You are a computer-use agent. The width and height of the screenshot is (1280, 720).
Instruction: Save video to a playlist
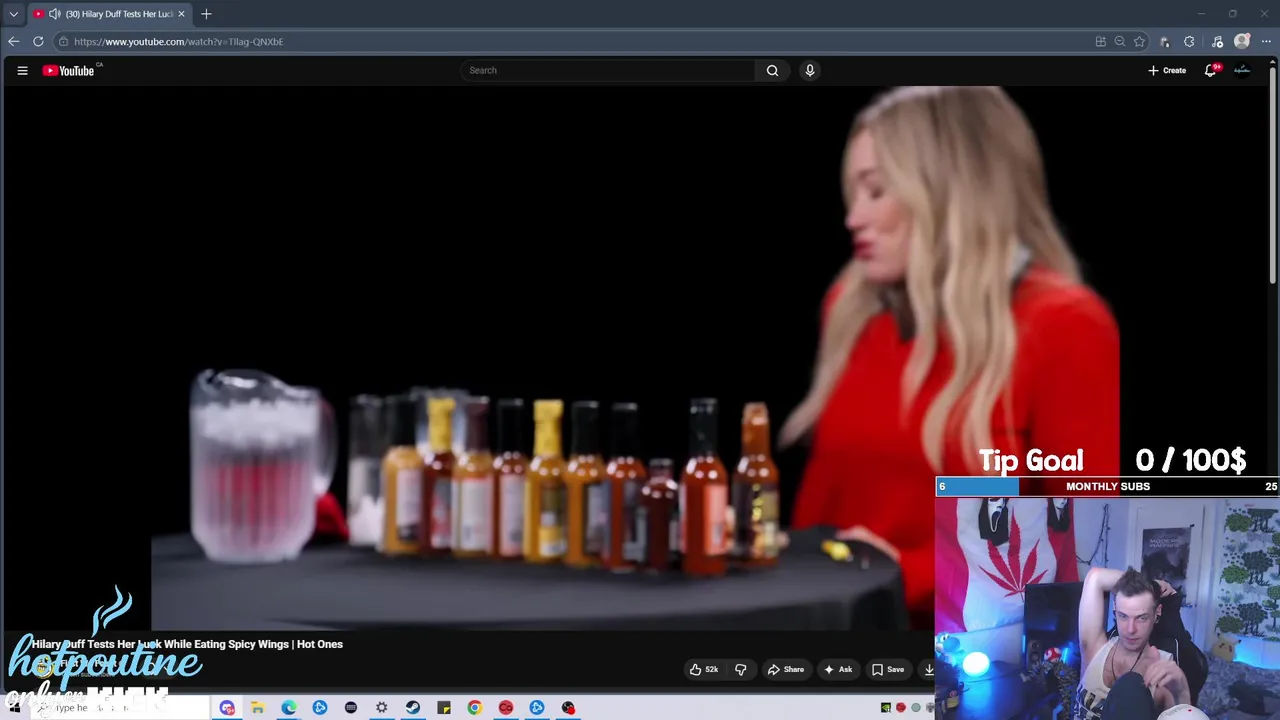click(x=888, y=669)
